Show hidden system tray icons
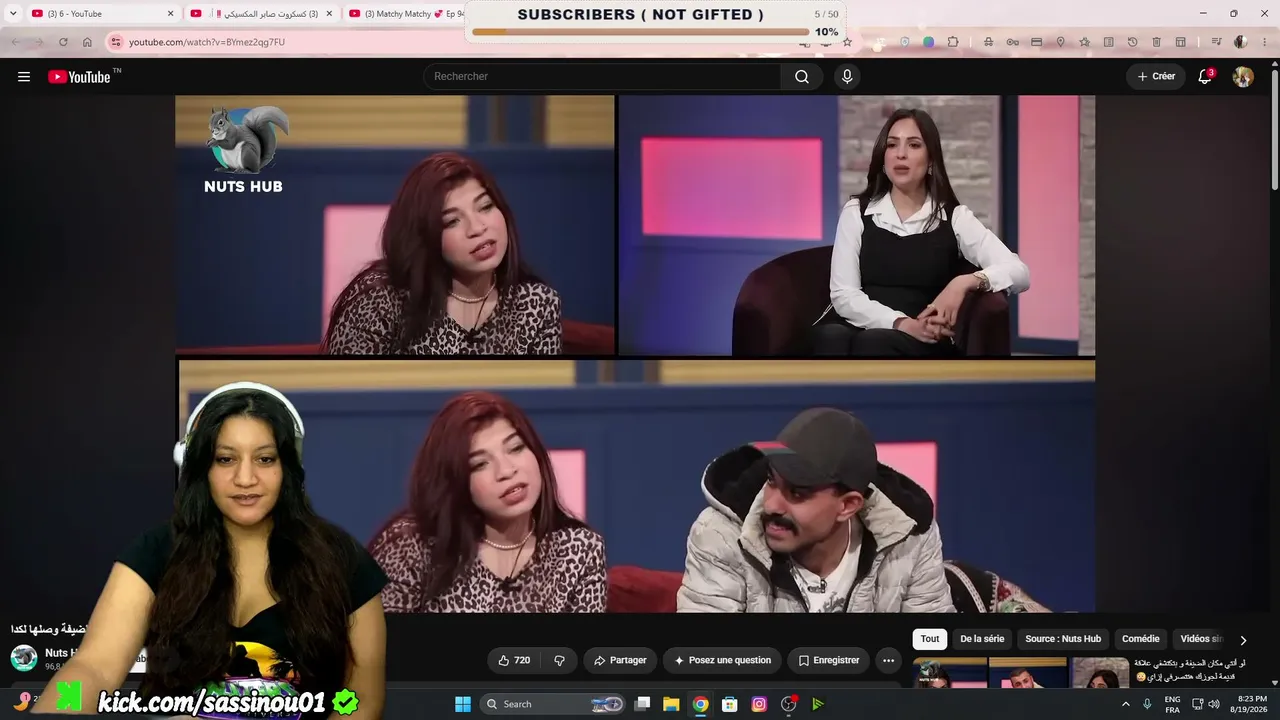 tap(1125, 704)
